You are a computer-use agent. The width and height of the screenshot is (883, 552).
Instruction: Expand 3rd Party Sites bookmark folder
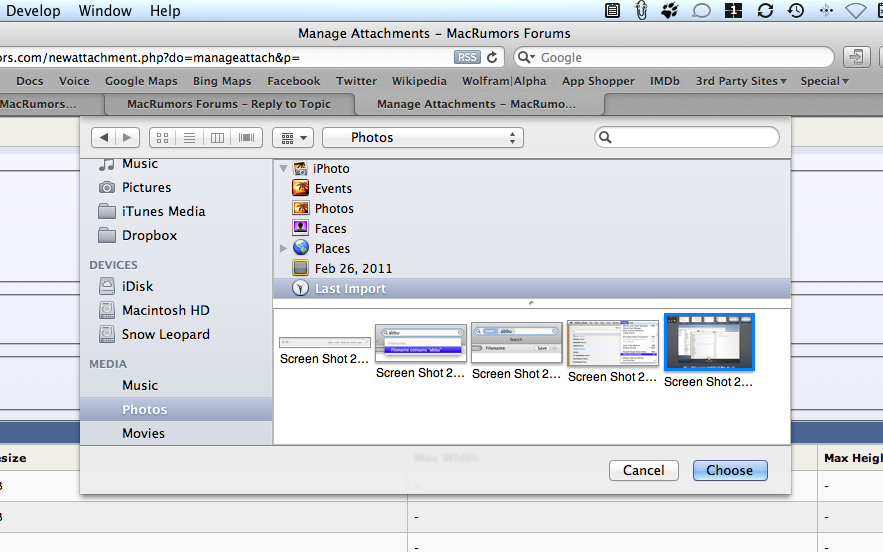(x=741, y=81)
